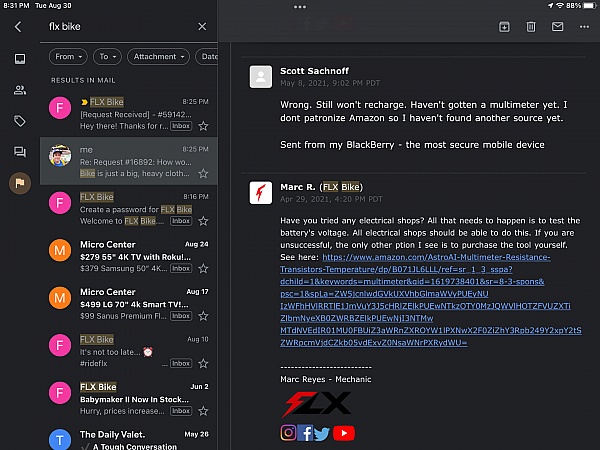Delete this email with the trash icon
The width and height of the screenshot is (600, 450).
pyautogui.click(x=531, y=27)
